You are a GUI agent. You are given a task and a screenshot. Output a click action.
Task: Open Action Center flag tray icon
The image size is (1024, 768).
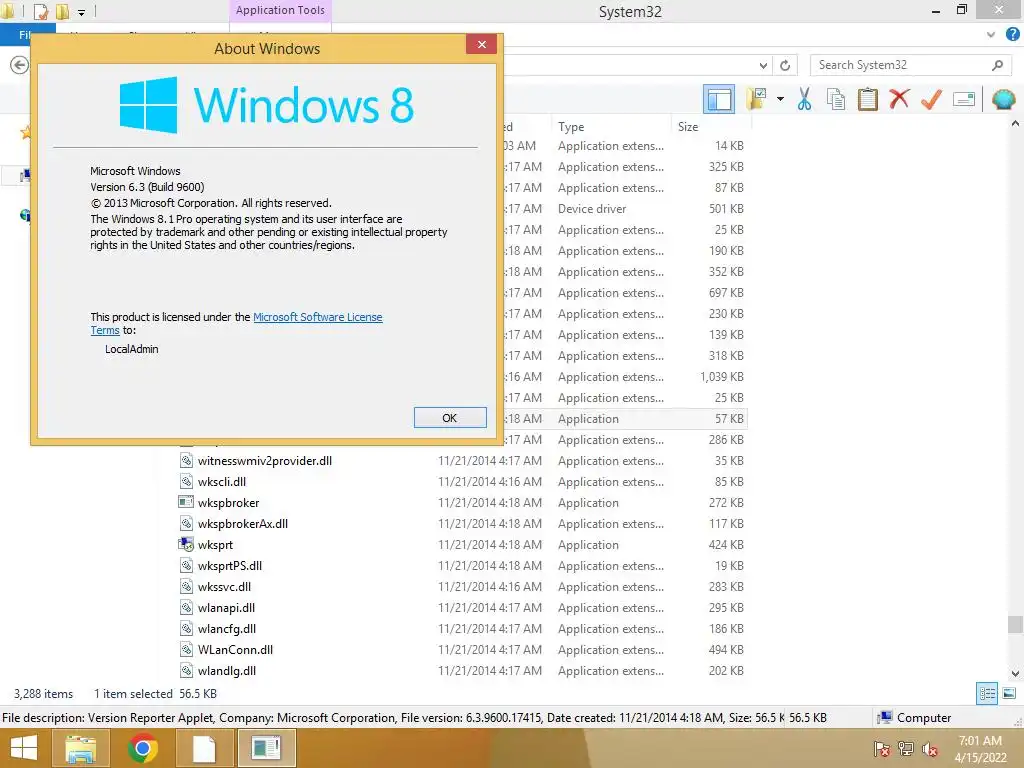click(x=882, y=748)
